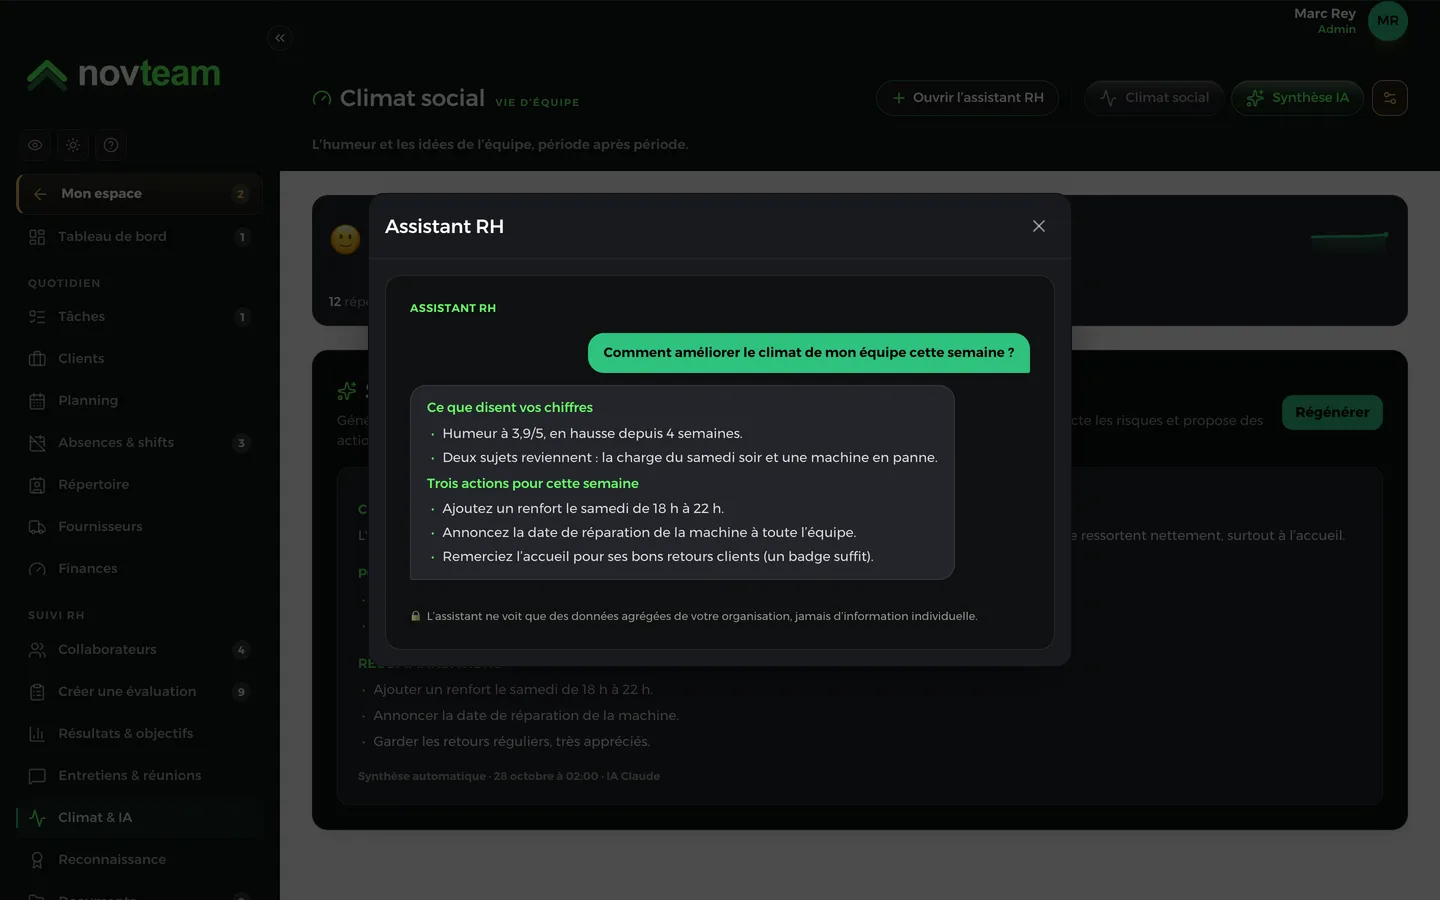Click the Reconnaissance medal icon
1440x900 pixels.
click(37, 860)
